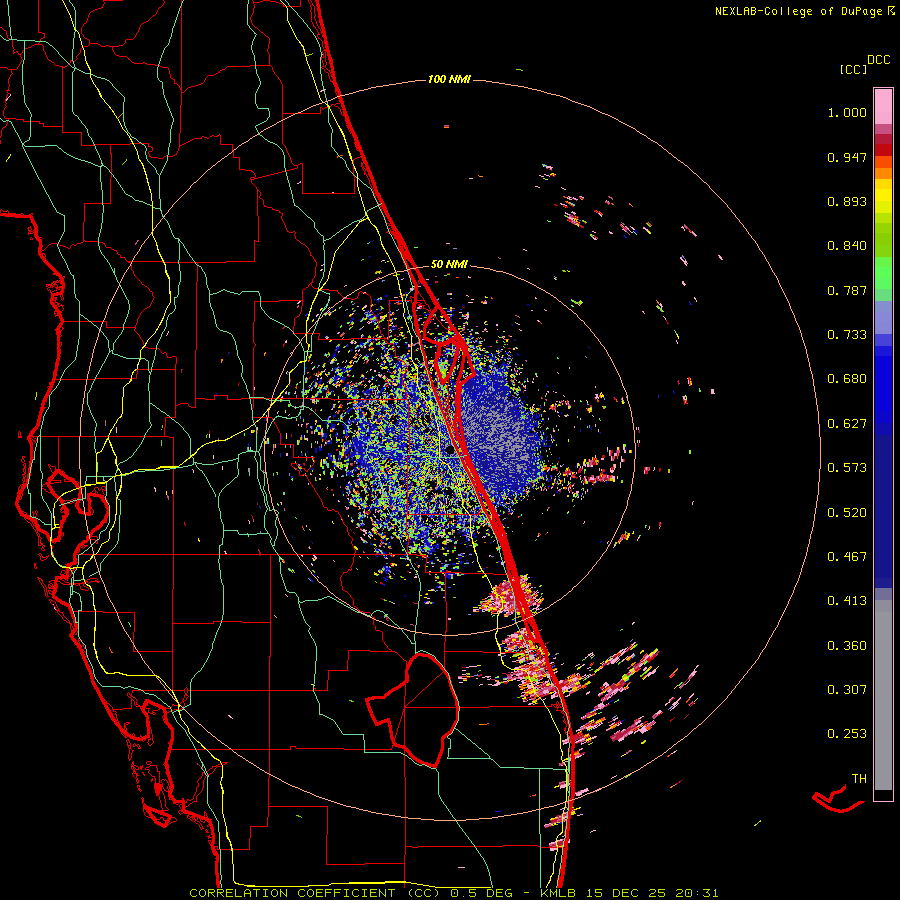Image resolution: width=900 pixels, height=900 pixels.
Task: Click the 20:31 timestamp in the caption
Action: [697, 893]
